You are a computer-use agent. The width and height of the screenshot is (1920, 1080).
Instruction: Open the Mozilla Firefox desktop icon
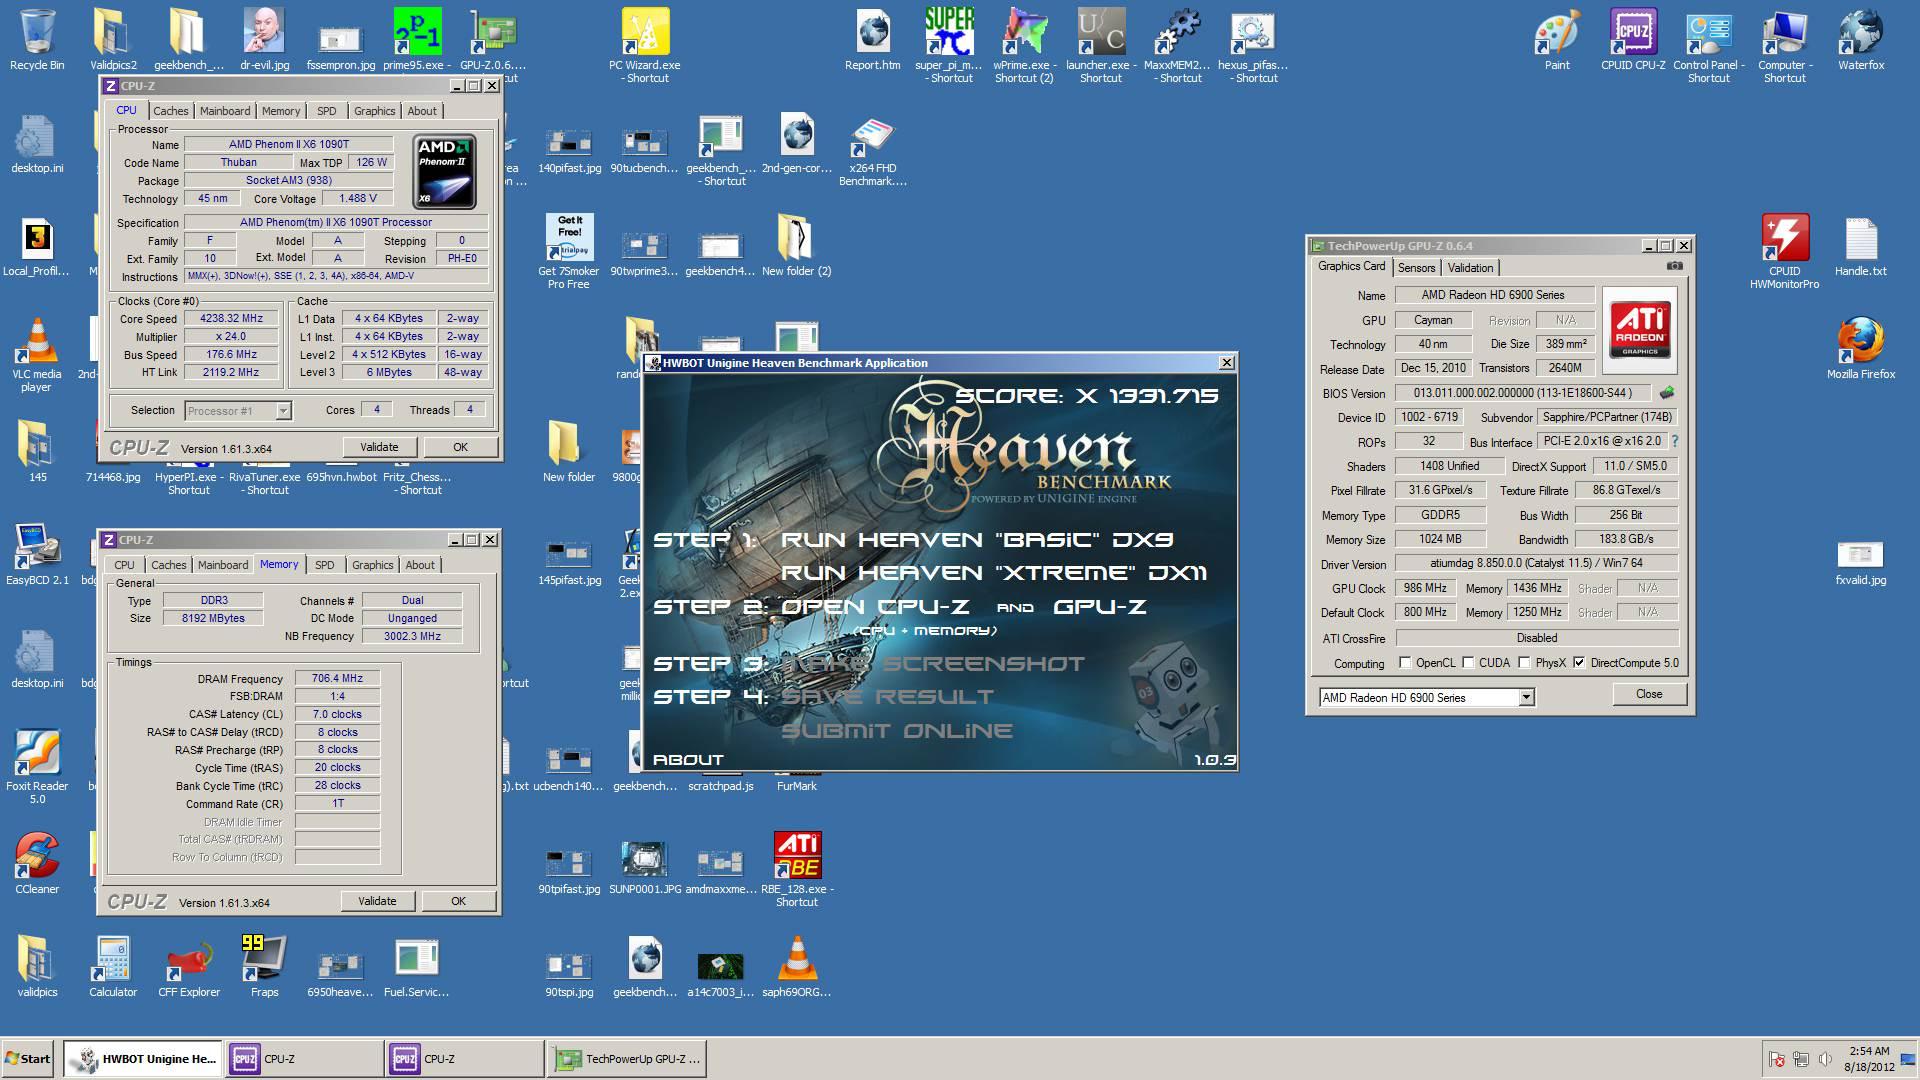pyautogui.click(x=1860, y=349)
